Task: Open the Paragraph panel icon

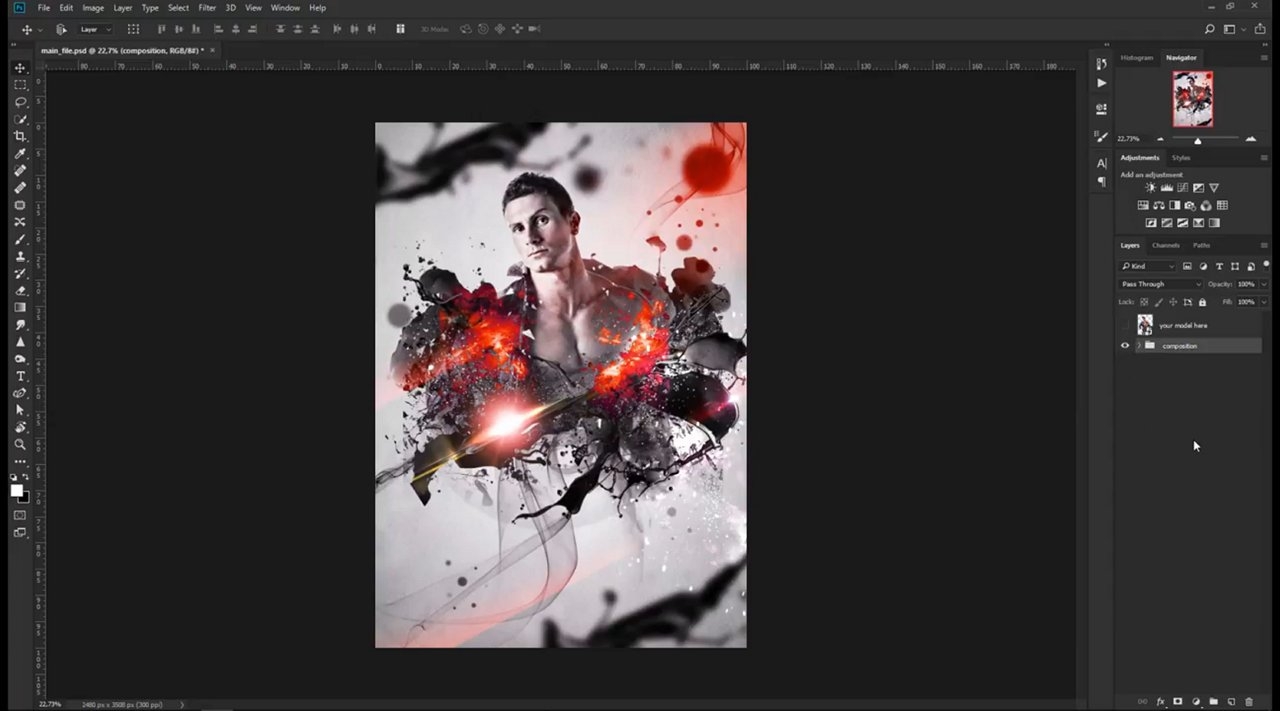Action: click(x=1101, y=181)
